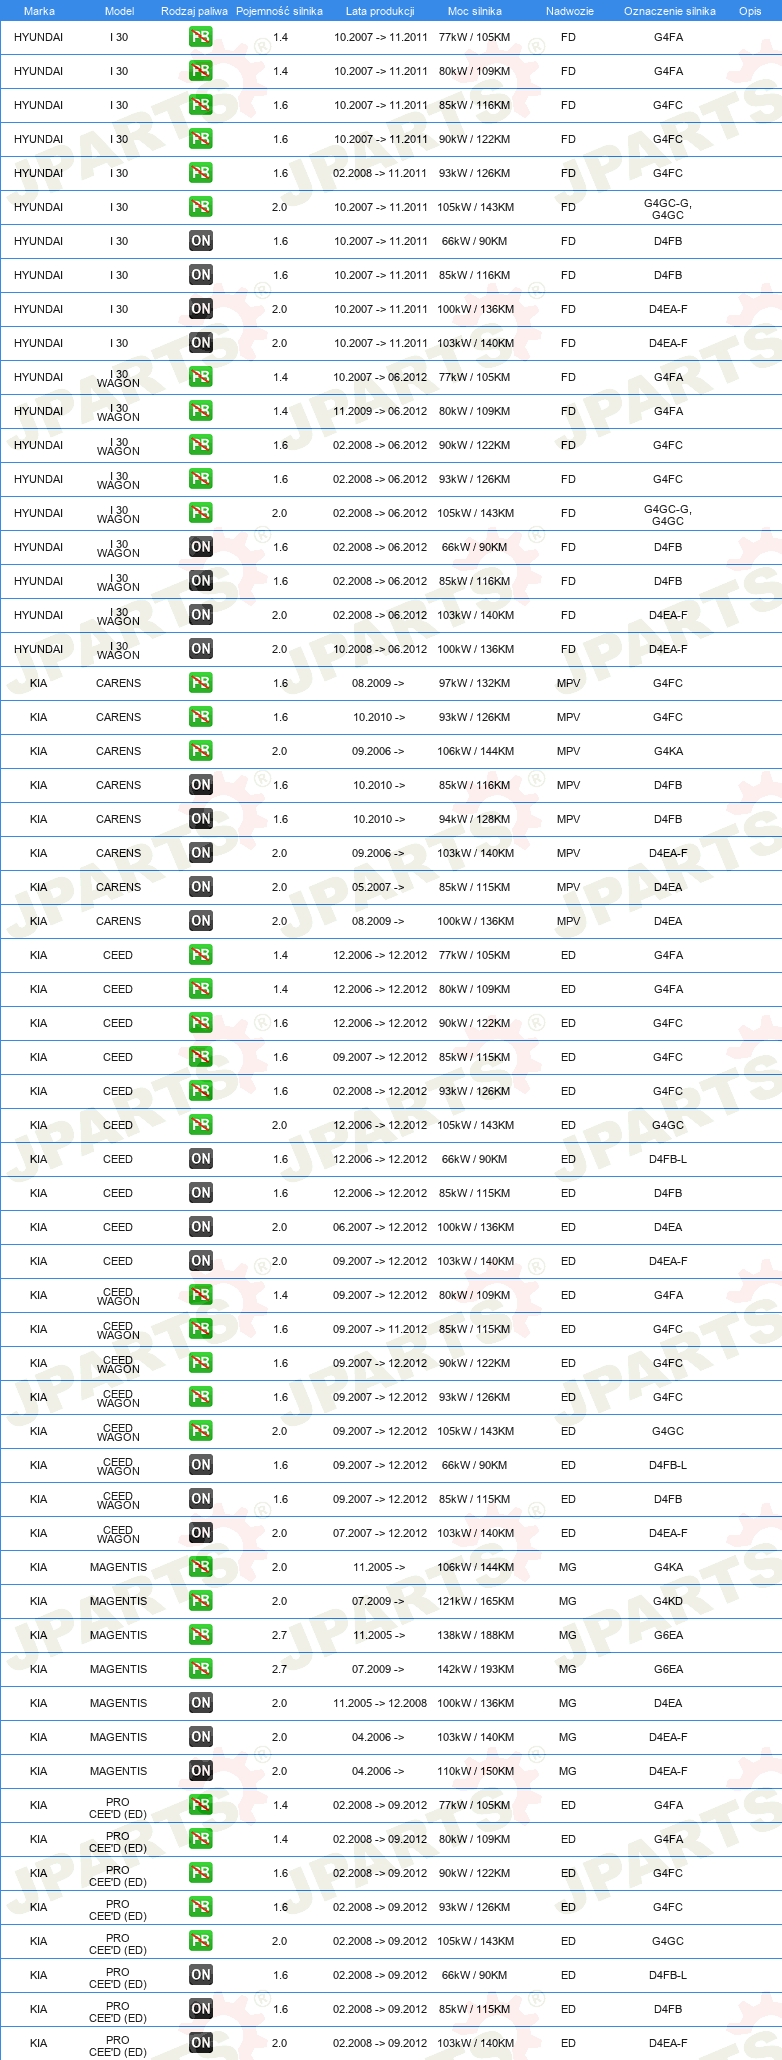Click diesel ON icon for Ceed Wagon 103kW/140KM

200,1533
